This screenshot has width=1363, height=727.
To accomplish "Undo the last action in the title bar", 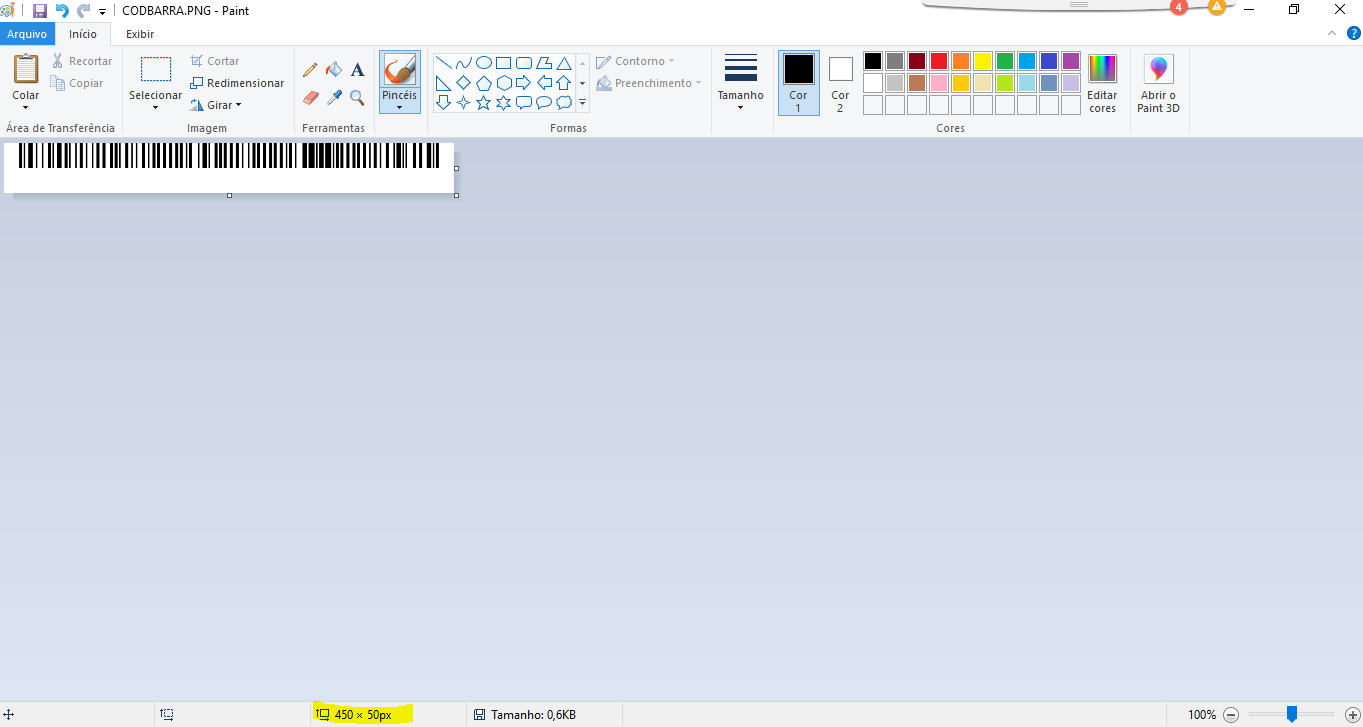I will tap(62, 11).
